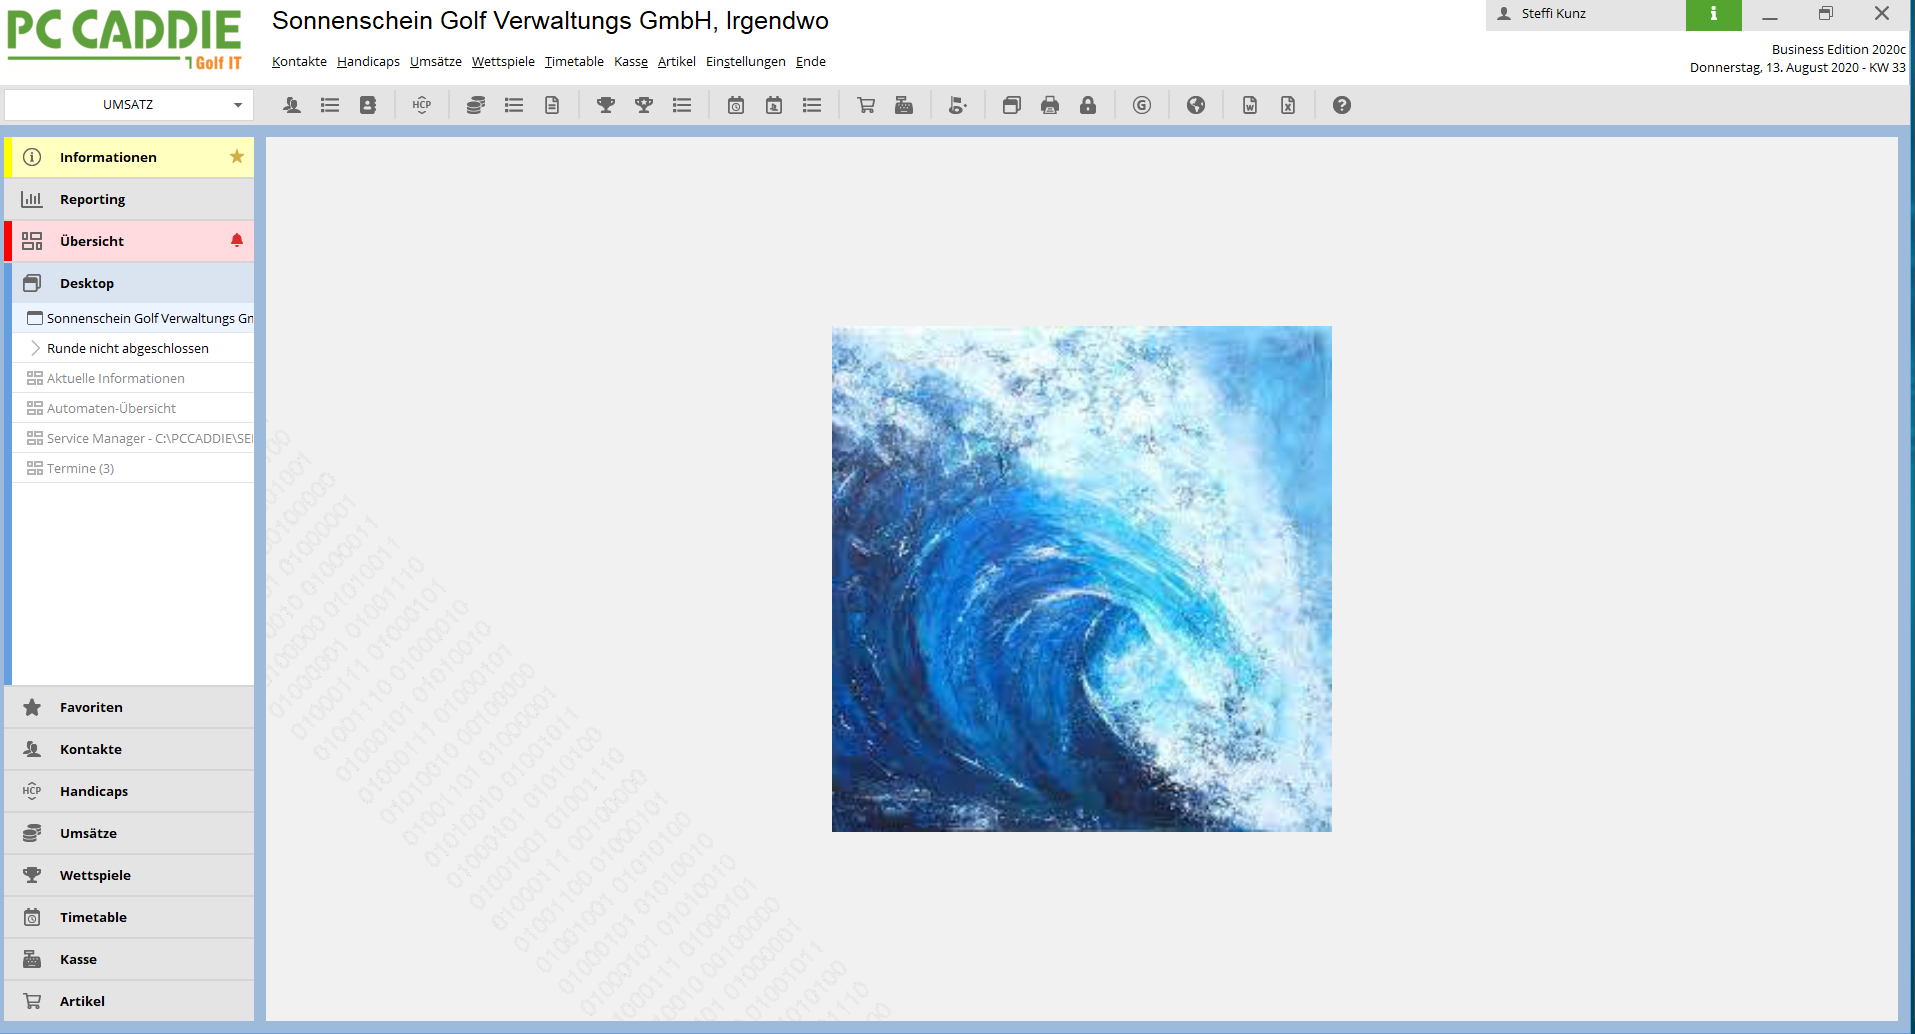Click the shopping cart toolbar icon

point(866,105)
